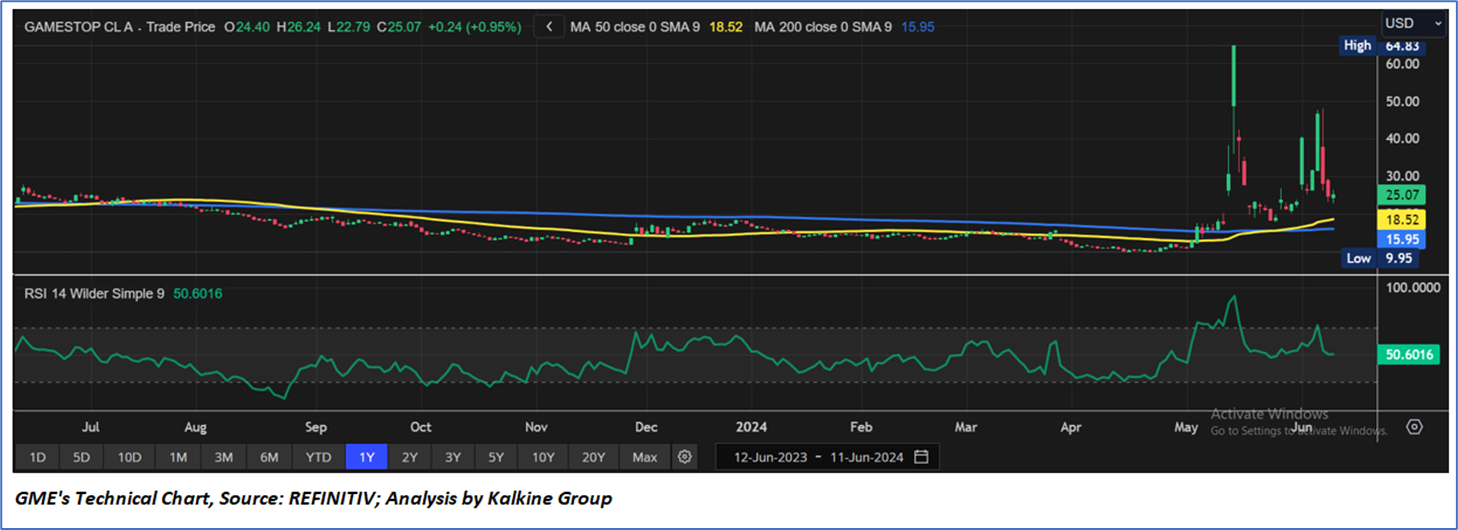Toggle the active 1Y range button
This screenshot has width=1458, height=530.
click(x=366, y=457)
